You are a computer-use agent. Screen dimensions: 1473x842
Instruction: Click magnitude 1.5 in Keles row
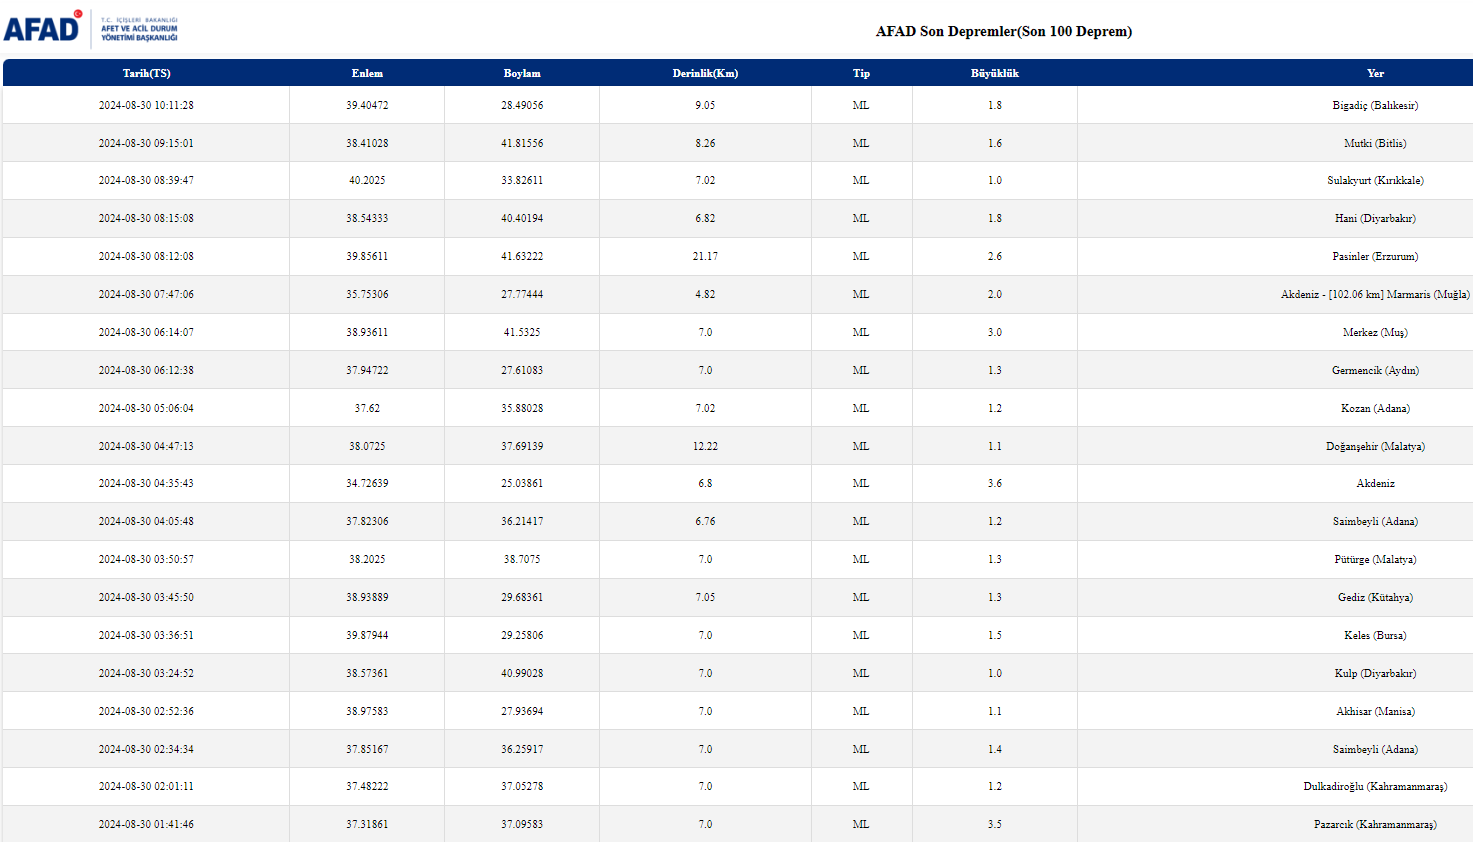994,635
